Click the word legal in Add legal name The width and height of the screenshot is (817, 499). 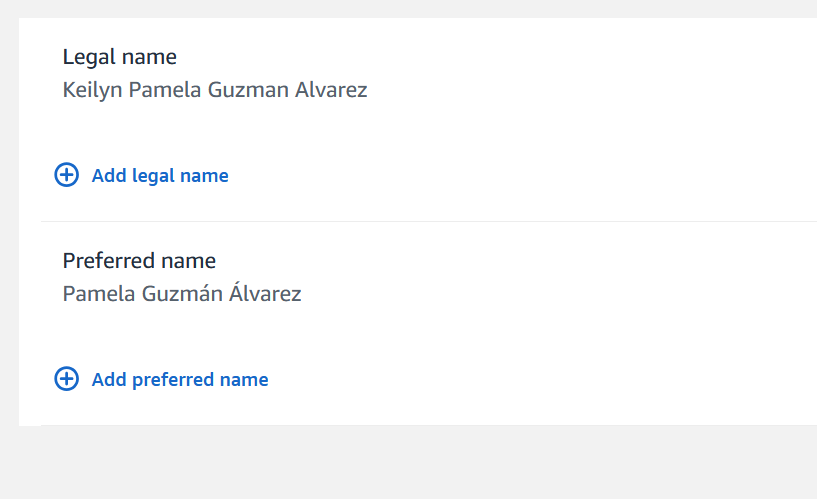[152, 176]
